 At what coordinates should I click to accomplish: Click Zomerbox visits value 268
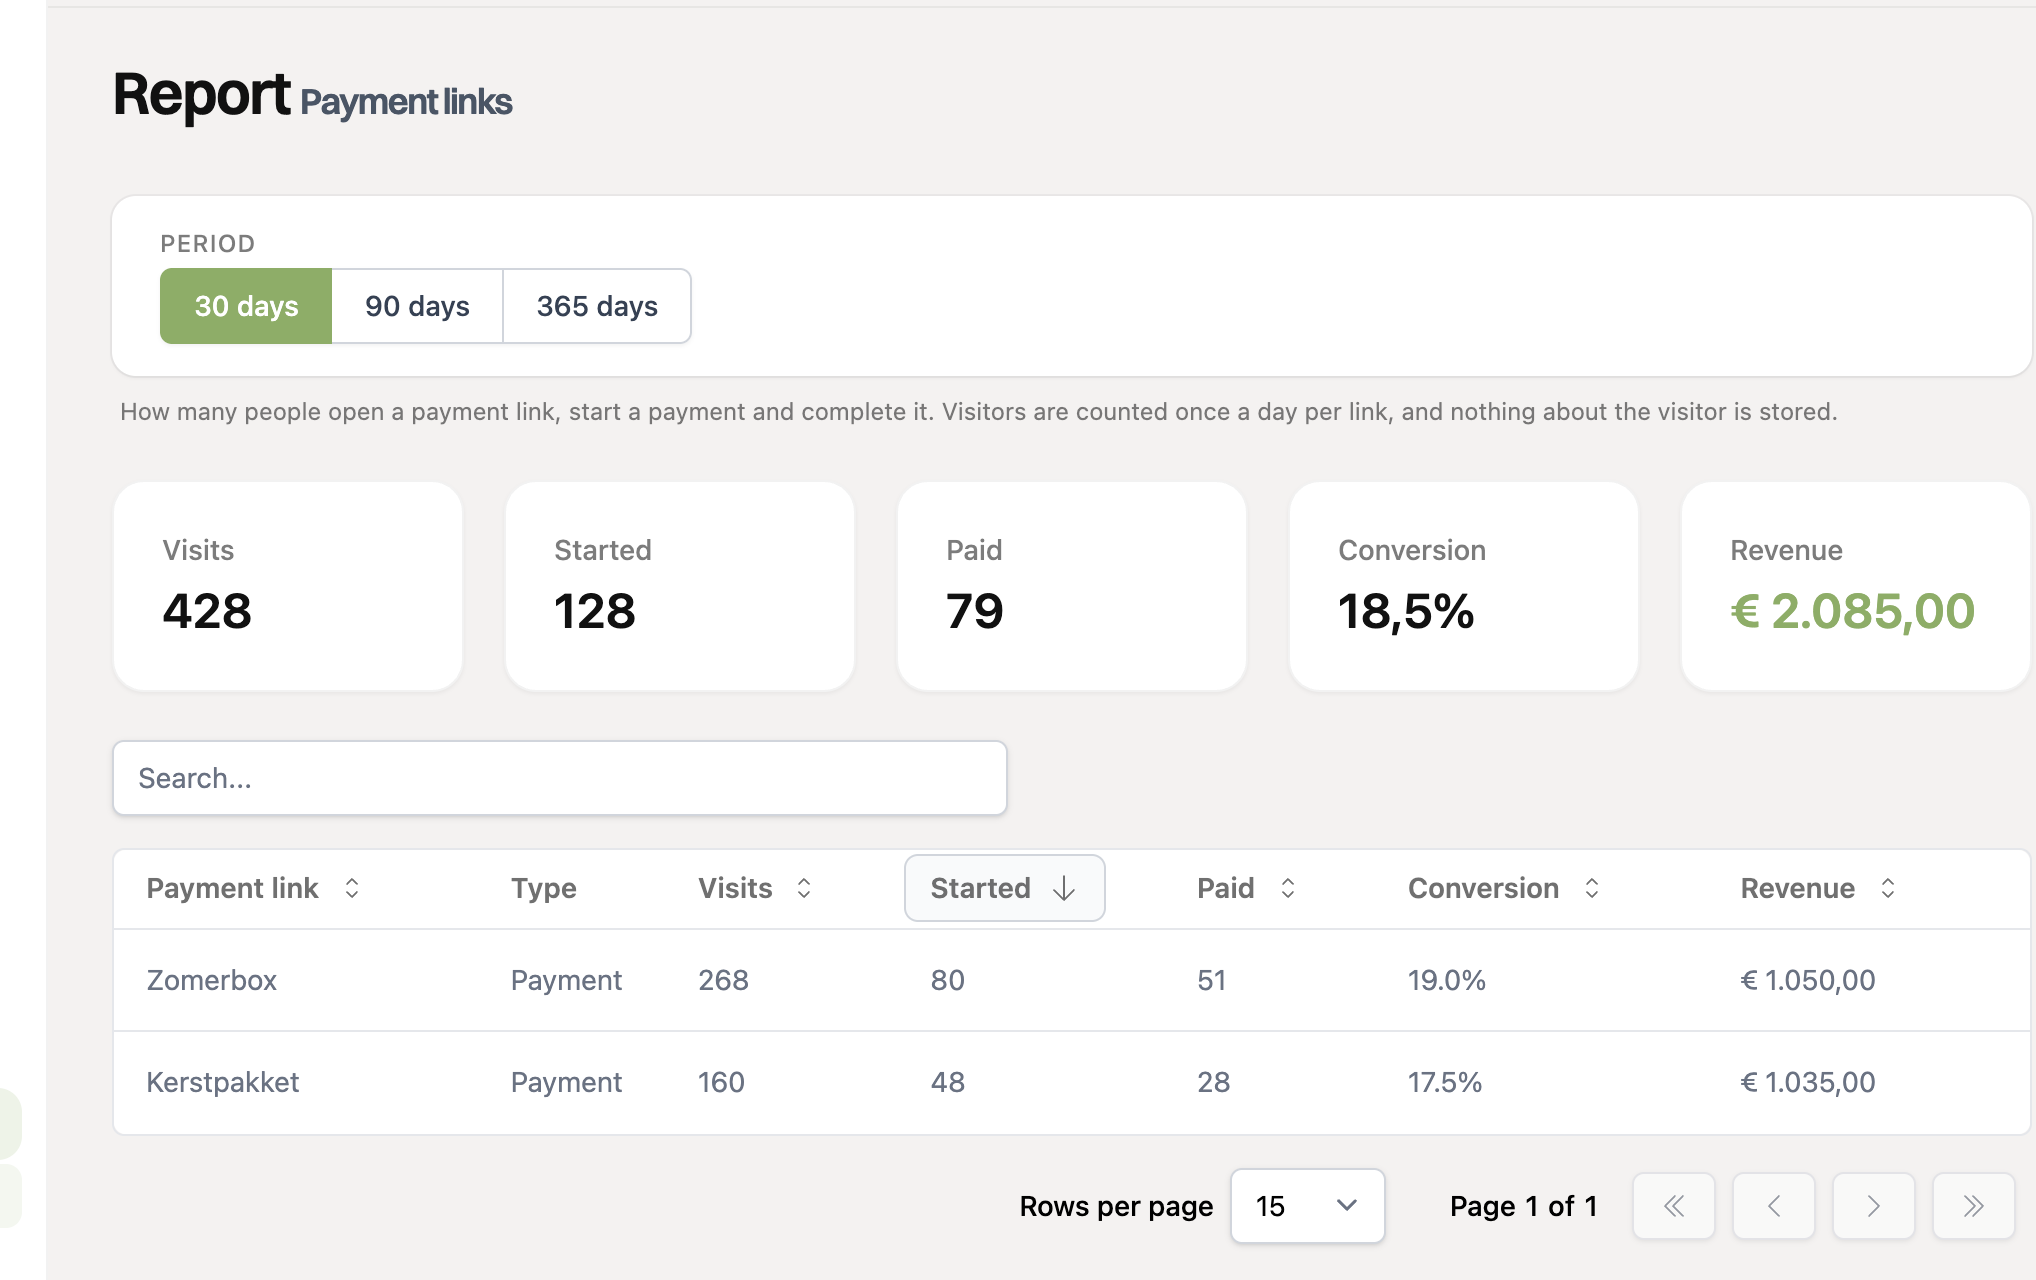(723, 980)
